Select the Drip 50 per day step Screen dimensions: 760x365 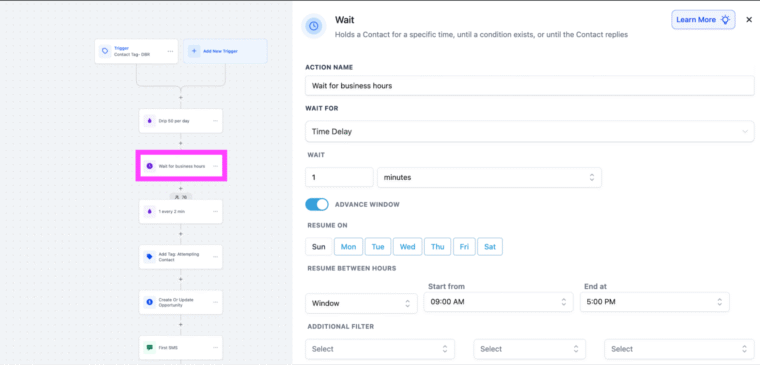pos(181,121)
